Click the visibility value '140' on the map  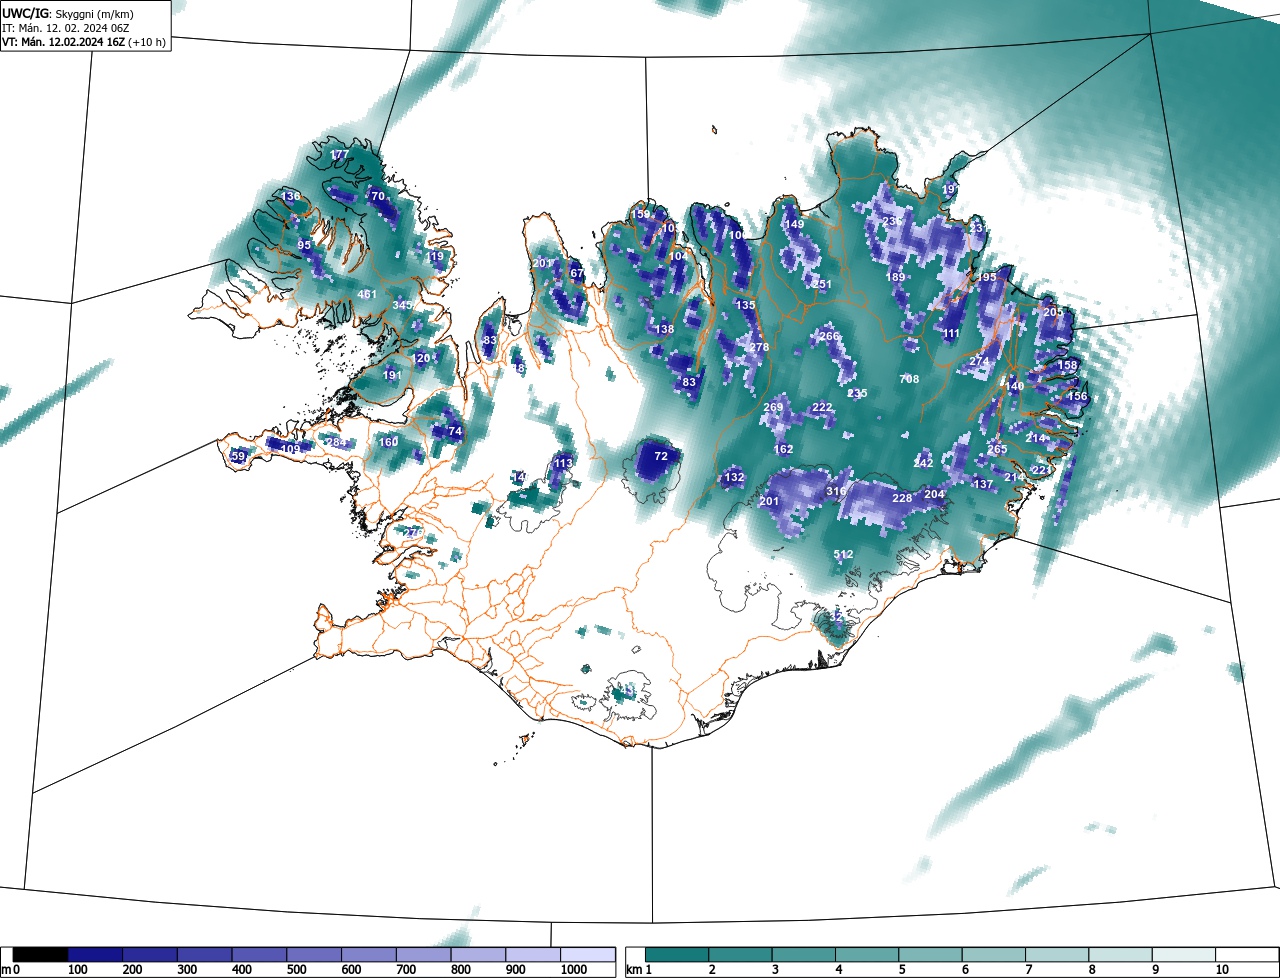pos(1014,386)
